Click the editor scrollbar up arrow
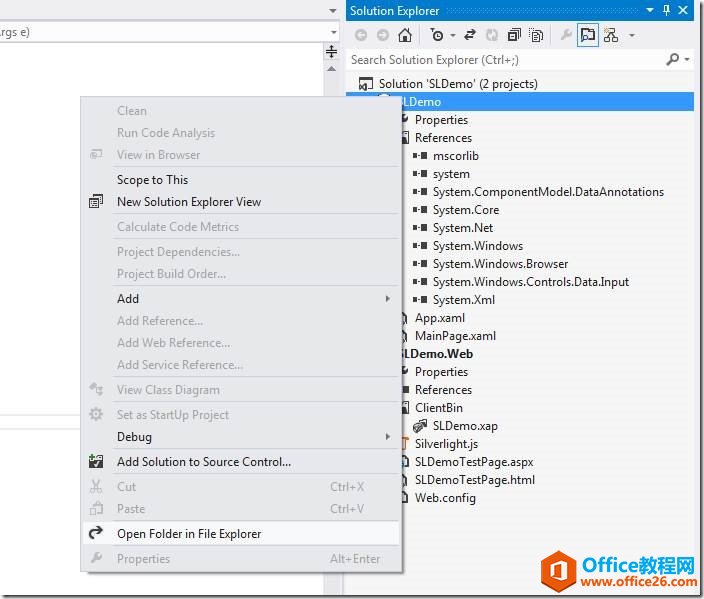Viewport: 704px width, 599px height. pyautogui.click(x=331, y=69)
